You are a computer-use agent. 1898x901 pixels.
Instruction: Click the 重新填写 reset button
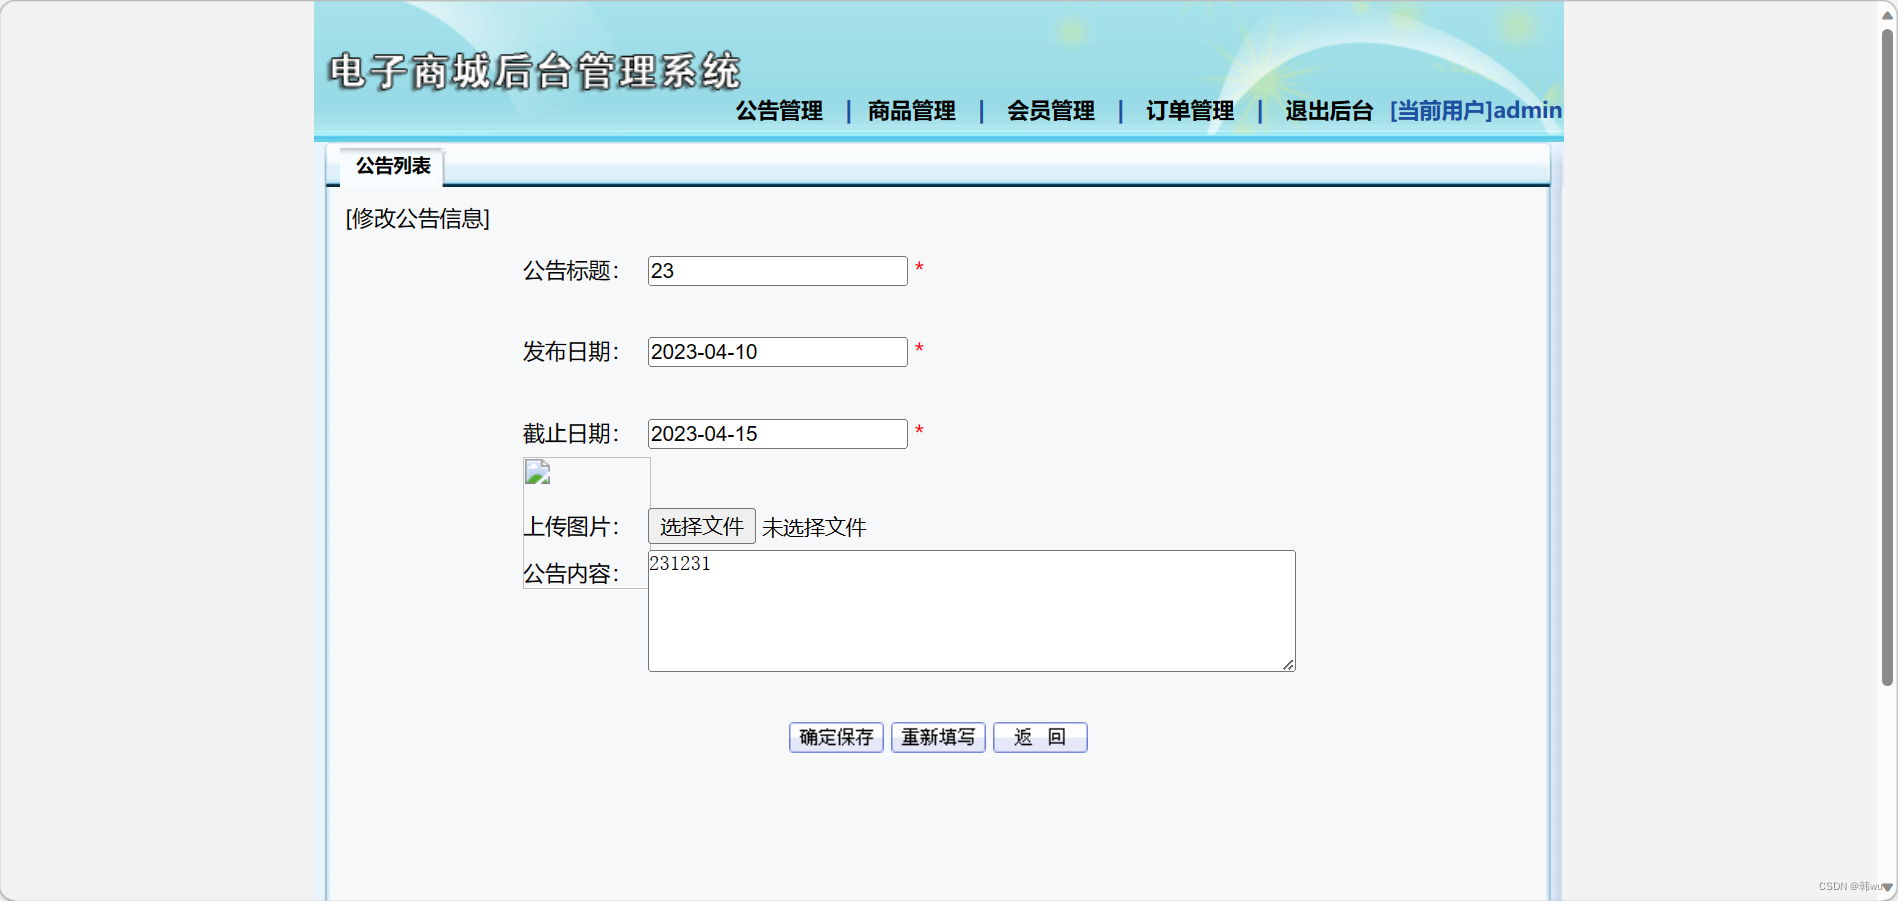pyautogui.click(x=938, y=737)
